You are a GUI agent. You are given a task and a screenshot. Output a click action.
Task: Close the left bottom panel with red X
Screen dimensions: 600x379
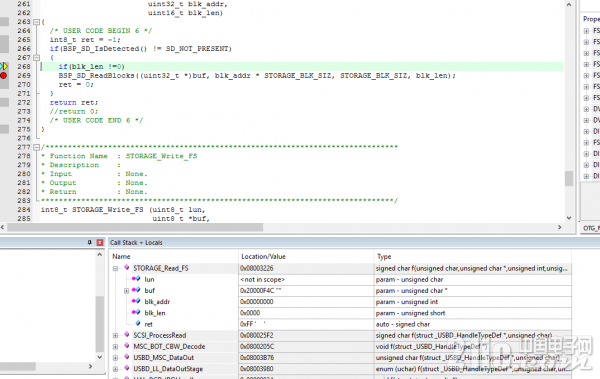coord(100,242)
